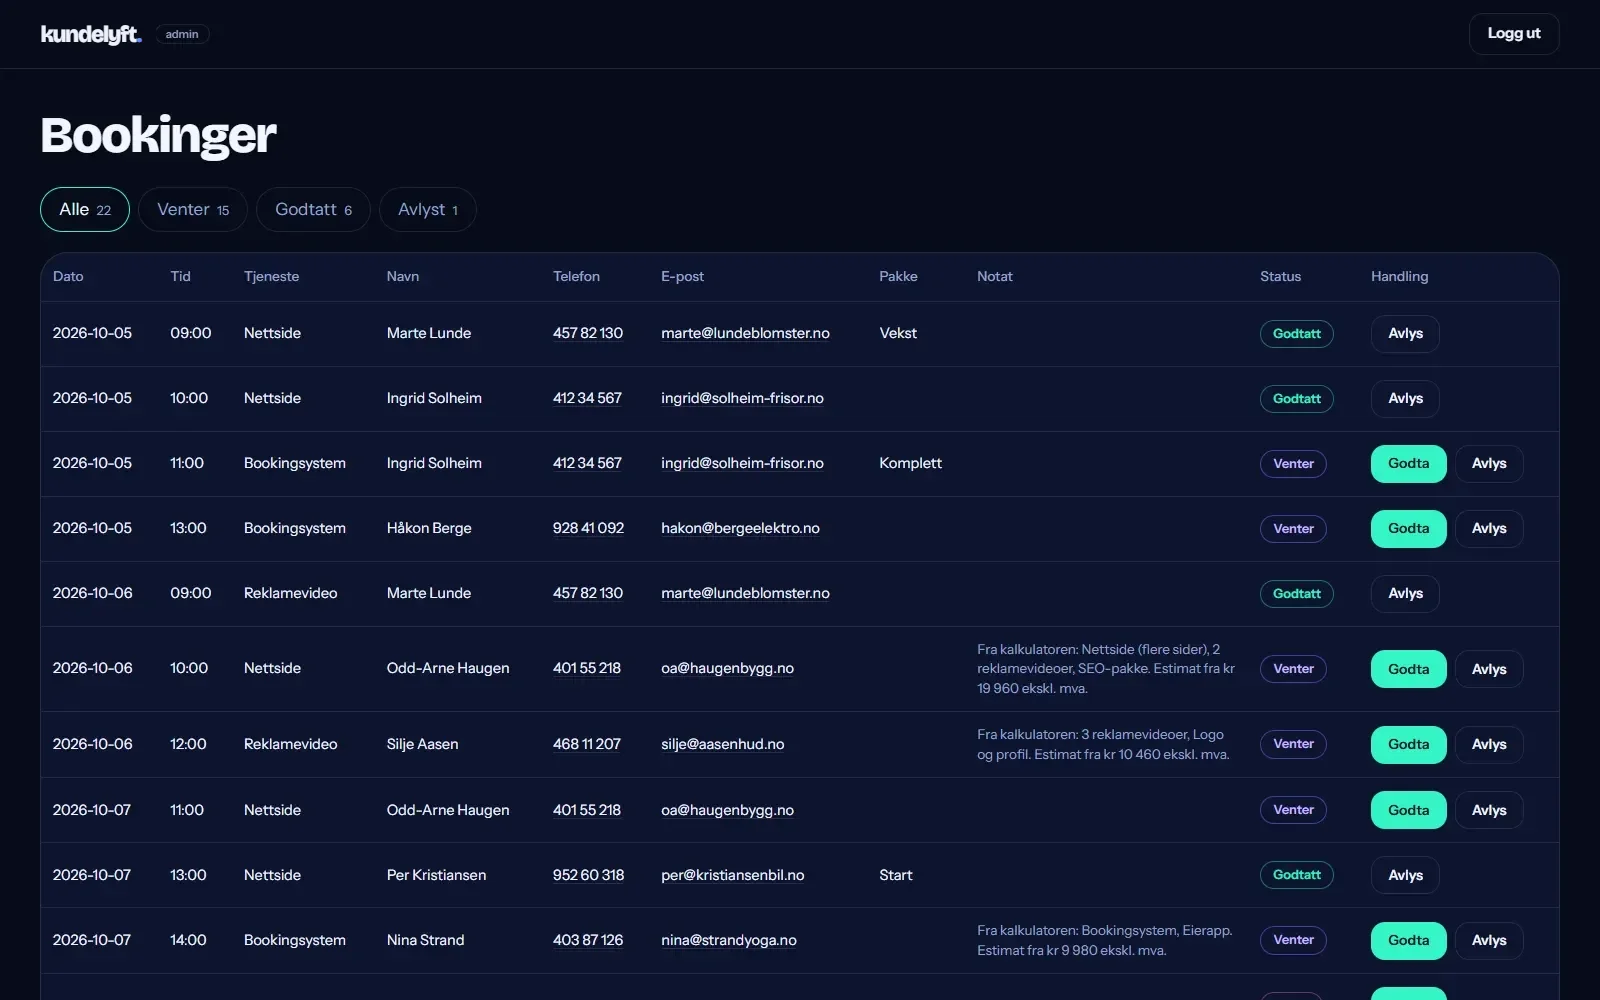Call phone number 468 11 207
The width and height of the screenshot is (1600, 1000).
pos(587,744)
